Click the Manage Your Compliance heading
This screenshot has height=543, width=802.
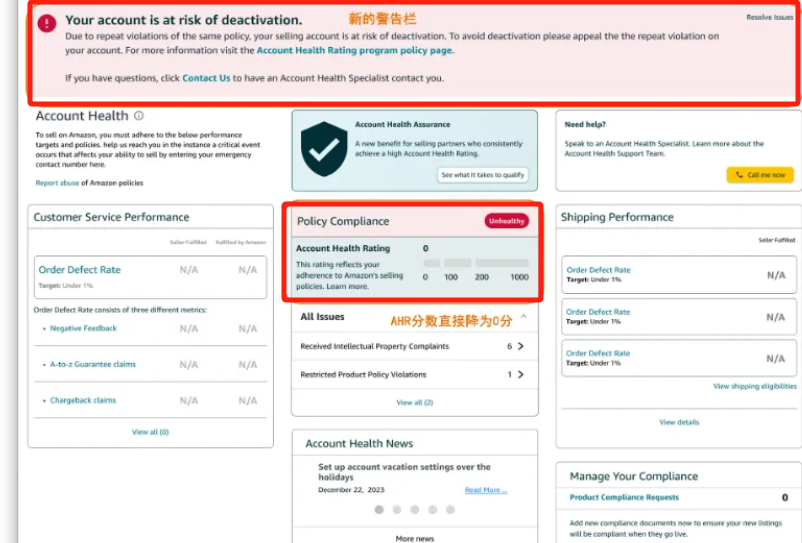click(x=633, y=476)
